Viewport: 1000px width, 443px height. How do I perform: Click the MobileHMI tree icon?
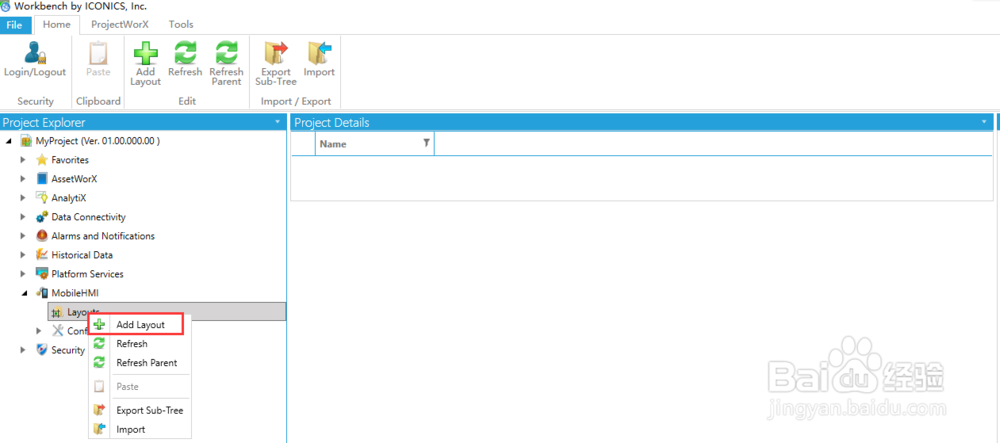[x=42, y=293]
